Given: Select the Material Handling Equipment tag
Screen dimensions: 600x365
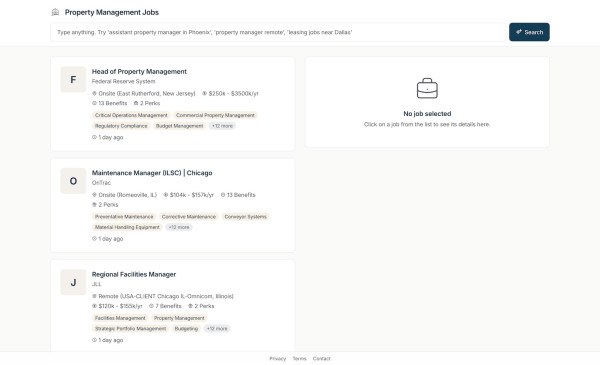Looking at the screenshot, I should (x=127, y=227).
